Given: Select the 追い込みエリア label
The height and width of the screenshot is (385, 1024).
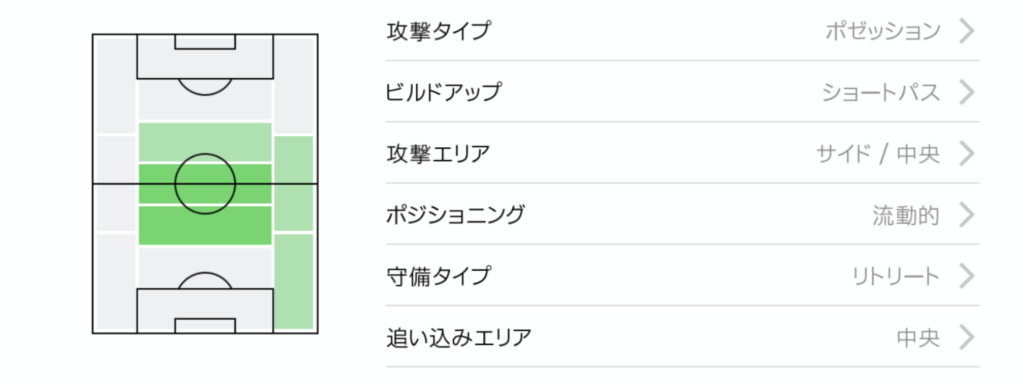Looking at the screenshot, I should point(458,337).
